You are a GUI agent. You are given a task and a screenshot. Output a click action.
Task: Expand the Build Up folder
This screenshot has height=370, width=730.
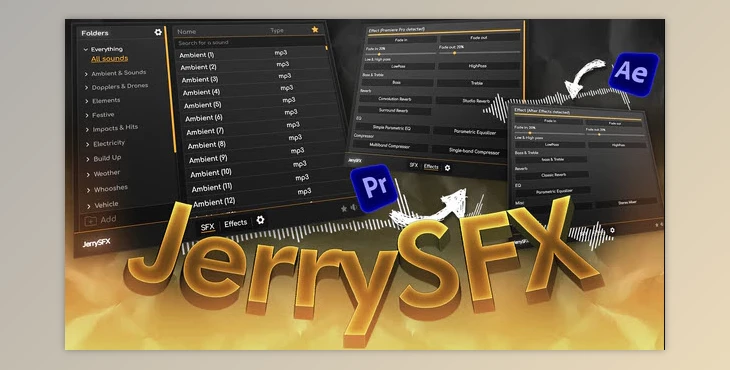[88, 159]
